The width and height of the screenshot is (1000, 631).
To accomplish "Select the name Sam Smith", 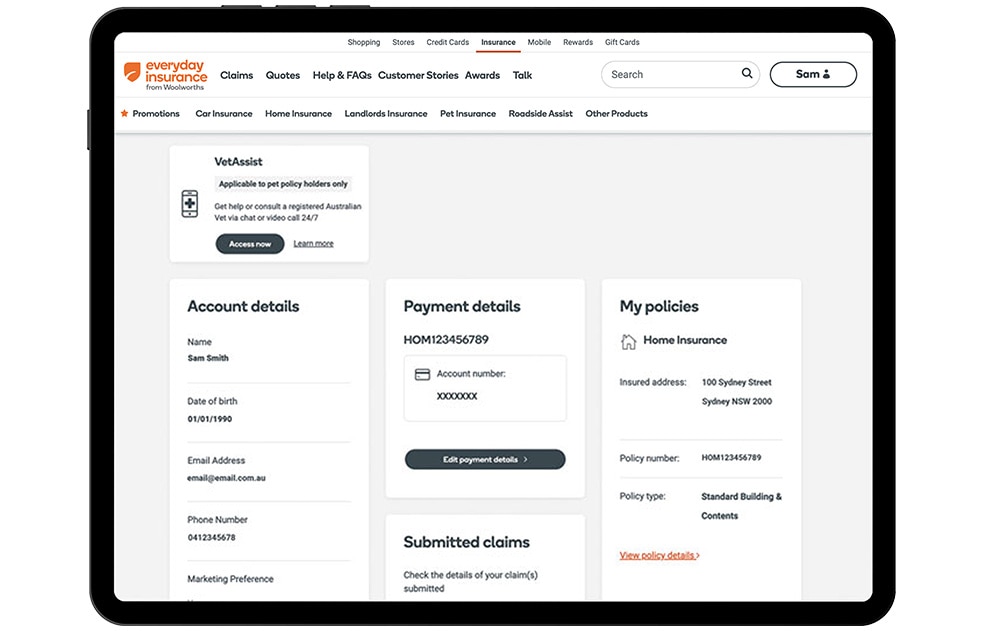I will coord(208,358).
